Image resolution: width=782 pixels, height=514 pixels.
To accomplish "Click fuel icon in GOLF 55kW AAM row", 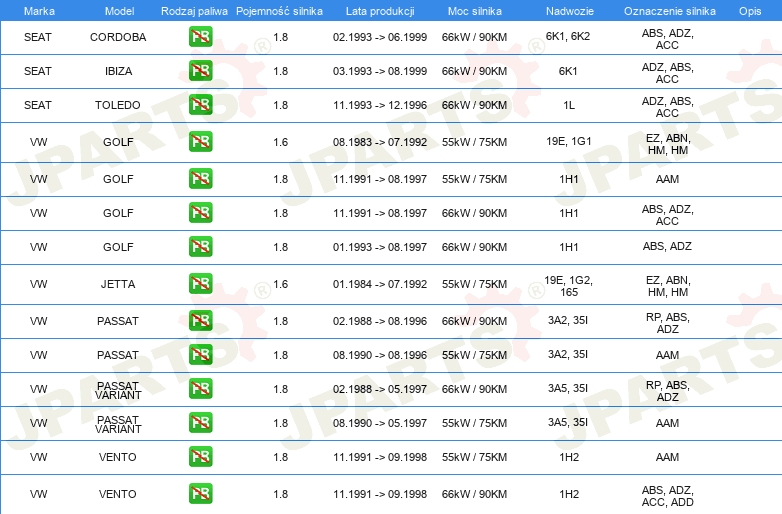I will [200, 178].
